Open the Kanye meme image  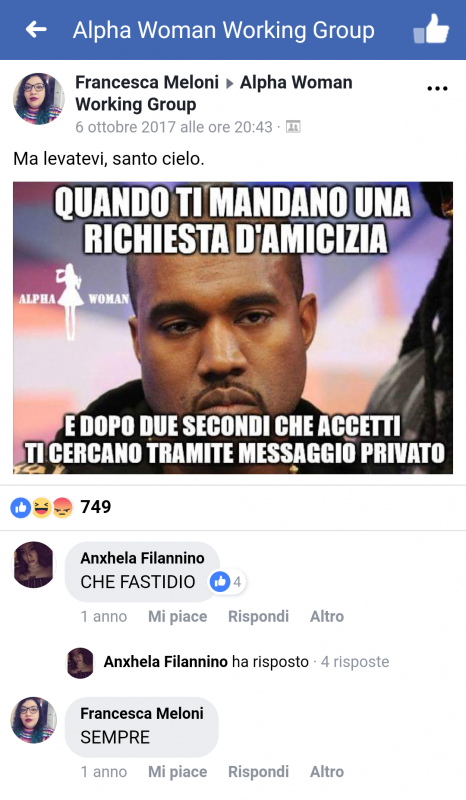click(x=233, y=328)
